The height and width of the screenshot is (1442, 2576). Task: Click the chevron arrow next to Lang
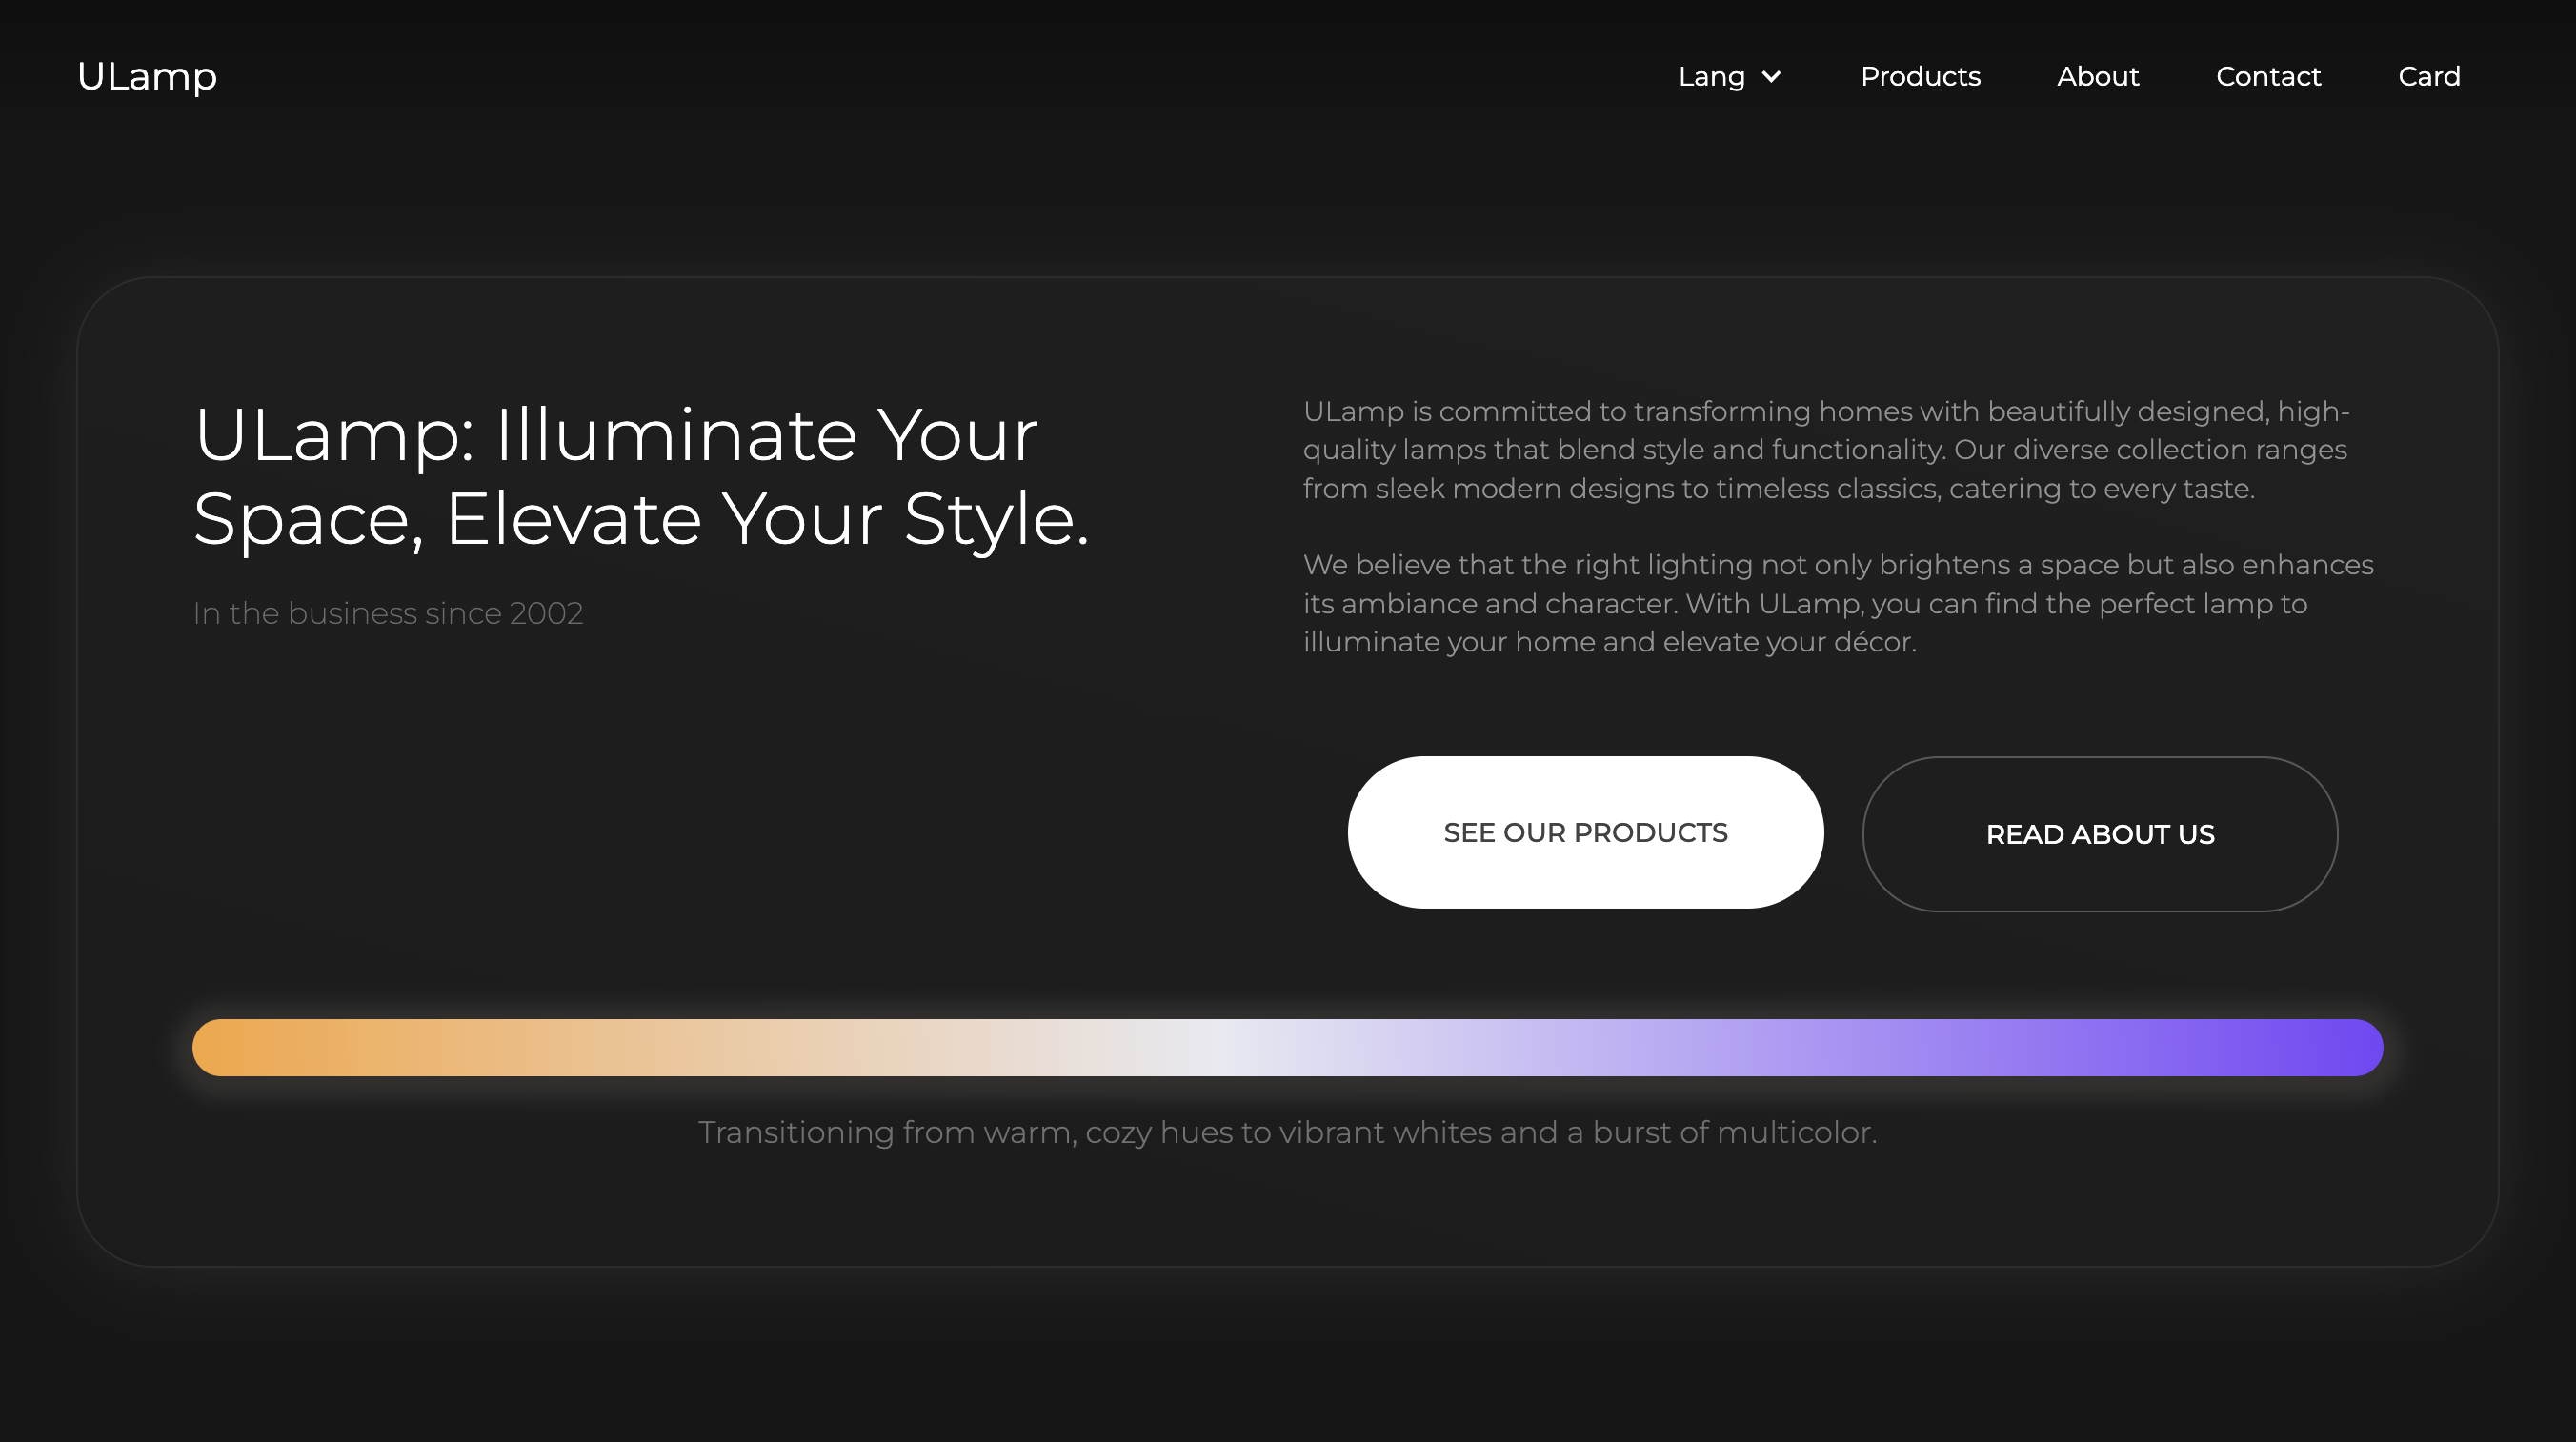tap(1771, 77)
